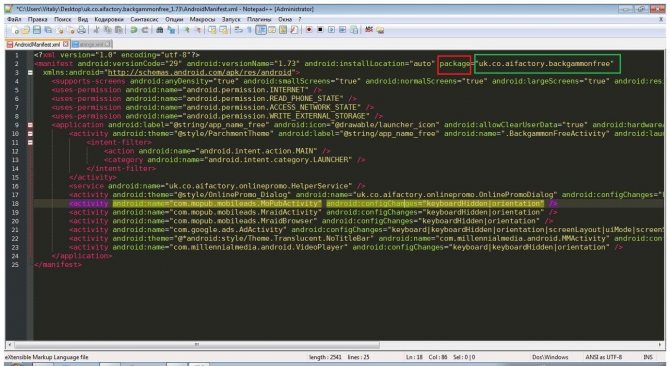Open the Макросы menu

[x=203, y=19]
